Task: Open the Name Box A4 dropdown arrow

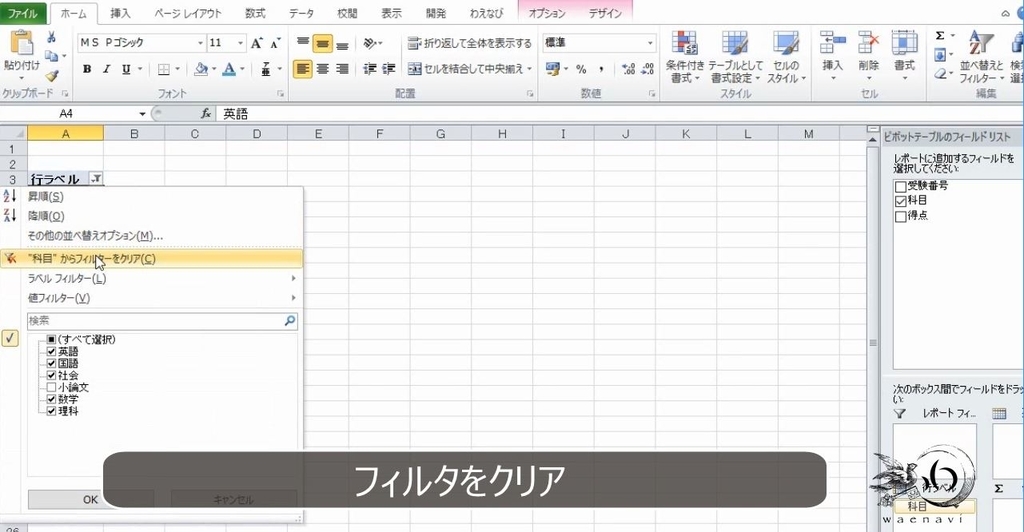Action: click(142, 114)
